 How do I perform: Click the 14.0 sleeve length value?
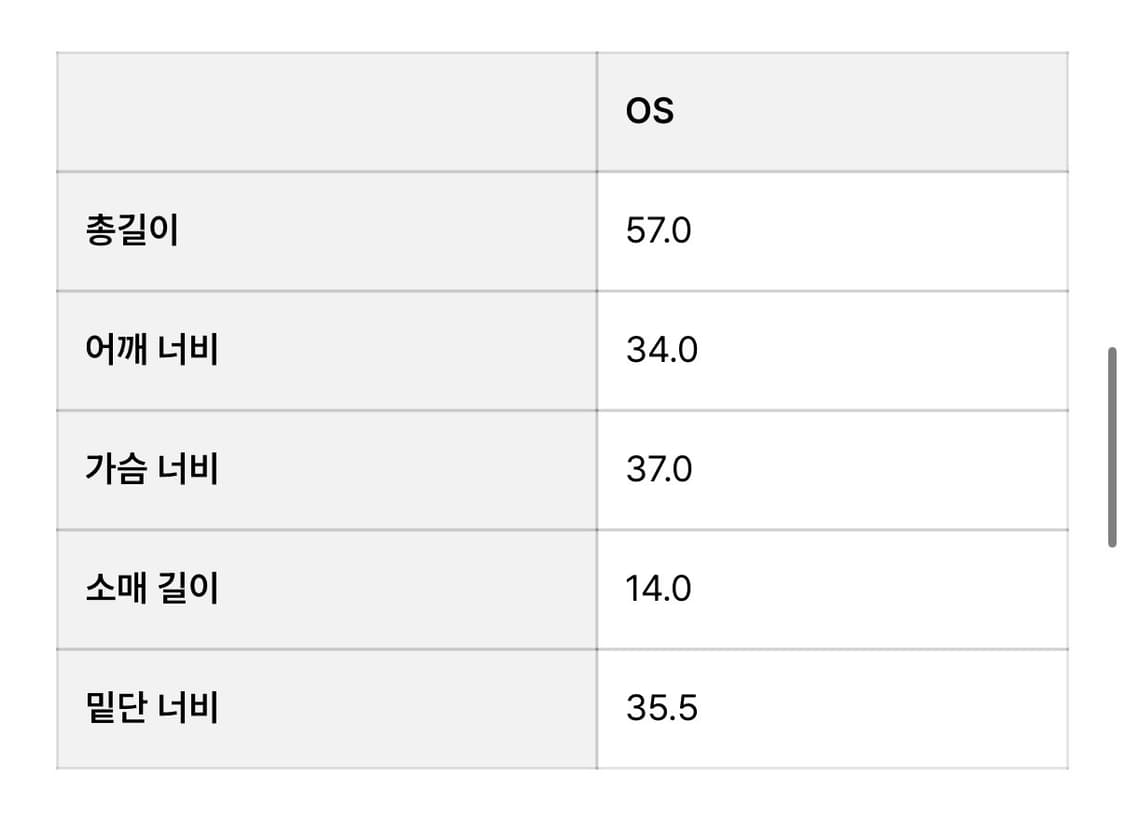click(x=659, y=589)
